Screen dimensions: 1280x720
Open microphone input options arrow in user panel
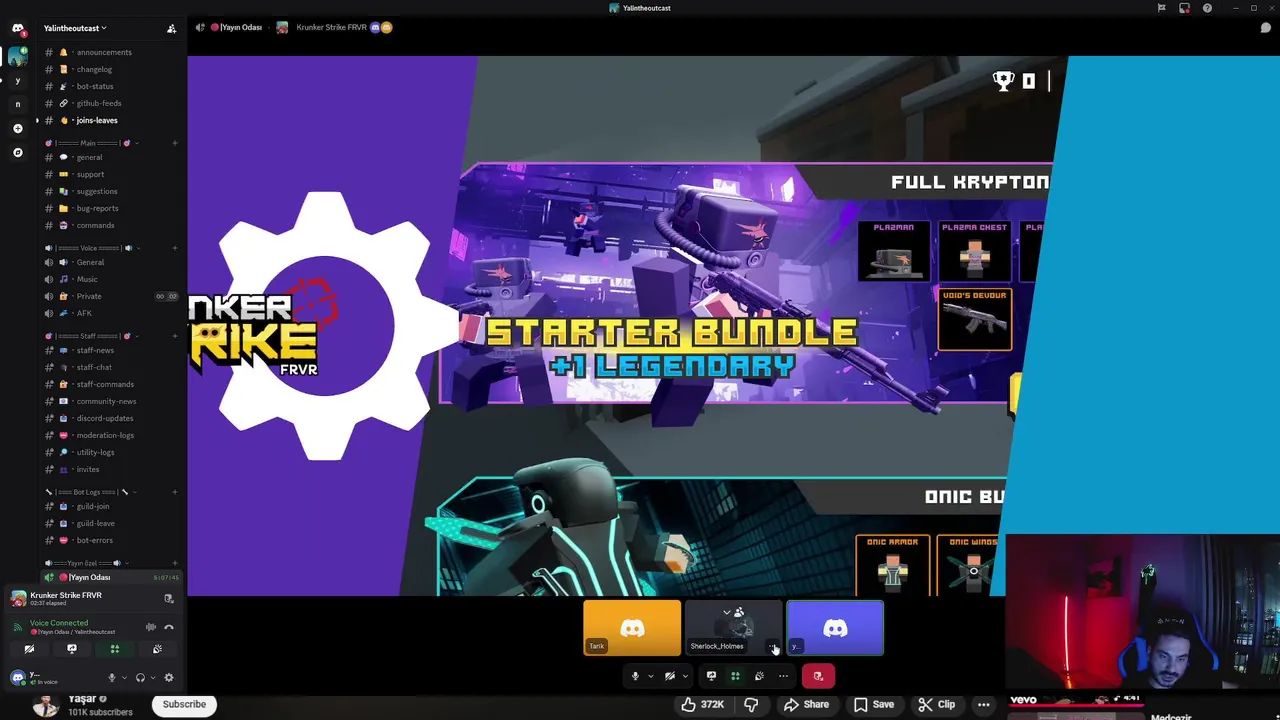pyautogui.click(x=125, y=677)
